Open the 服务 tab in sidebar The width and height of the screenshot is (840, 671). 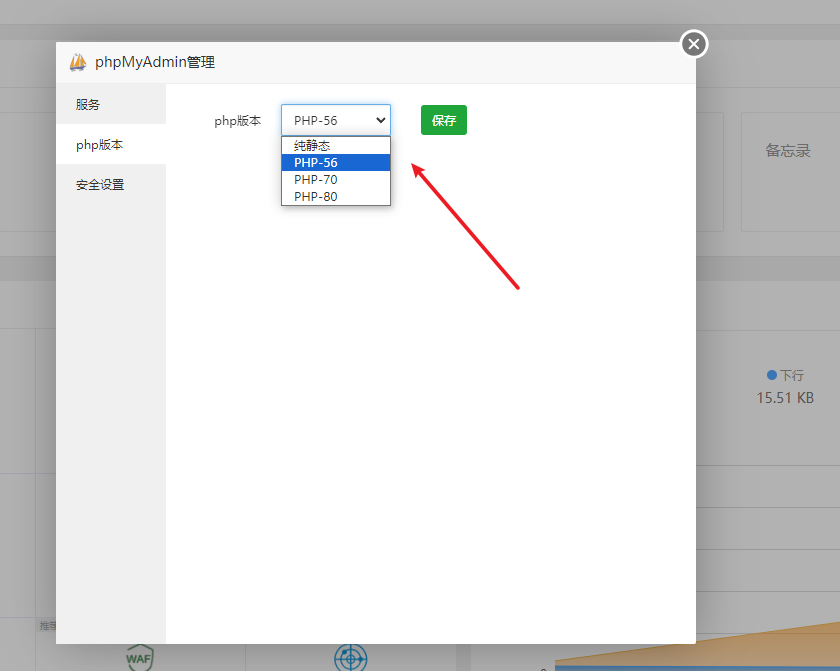[x=111, y=104]
